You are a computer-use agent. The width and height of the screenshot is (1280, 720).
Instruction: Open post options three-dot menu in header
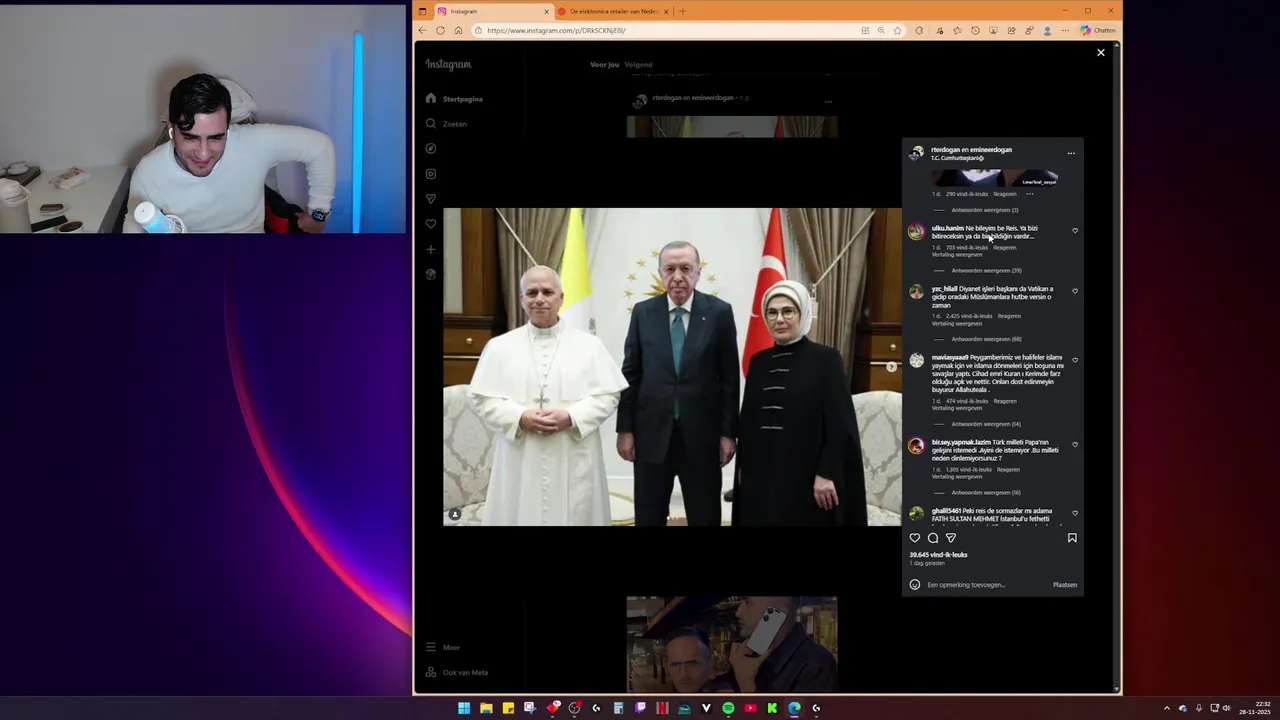tap(1071, 153)
